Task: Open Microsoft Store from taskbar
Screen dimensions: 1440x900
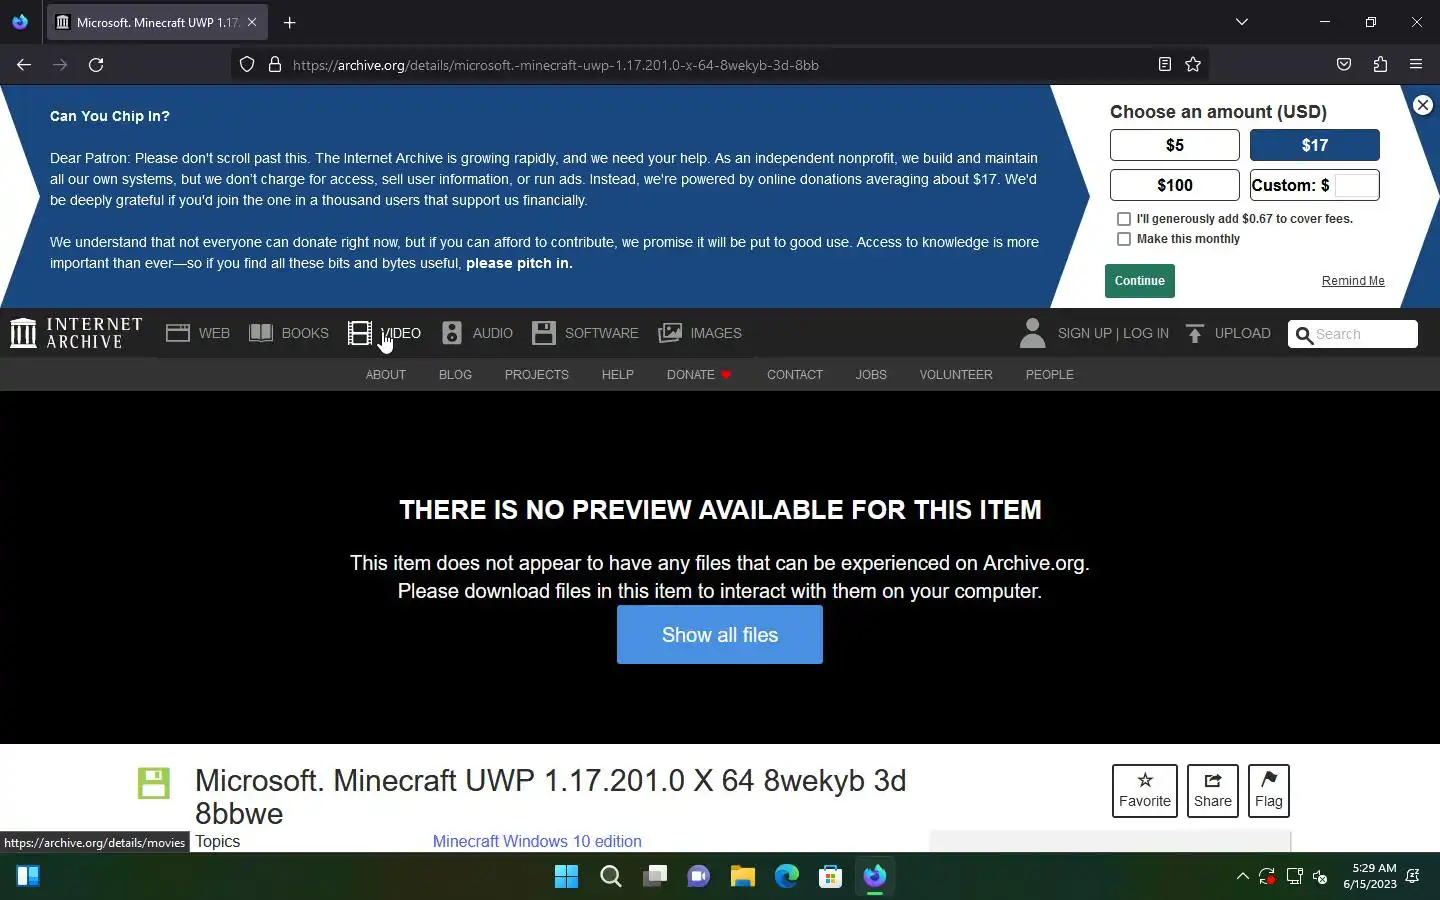Action: pos(830,877)
